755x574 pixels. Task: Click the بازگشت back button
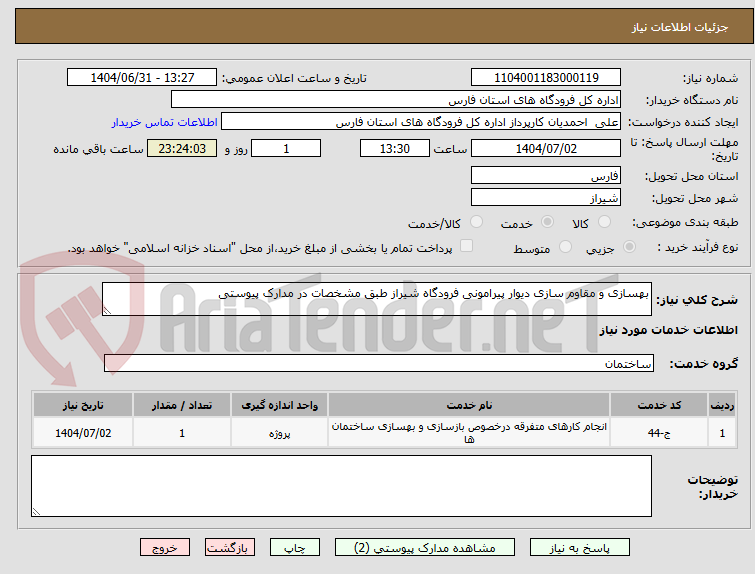coord(230,548)
